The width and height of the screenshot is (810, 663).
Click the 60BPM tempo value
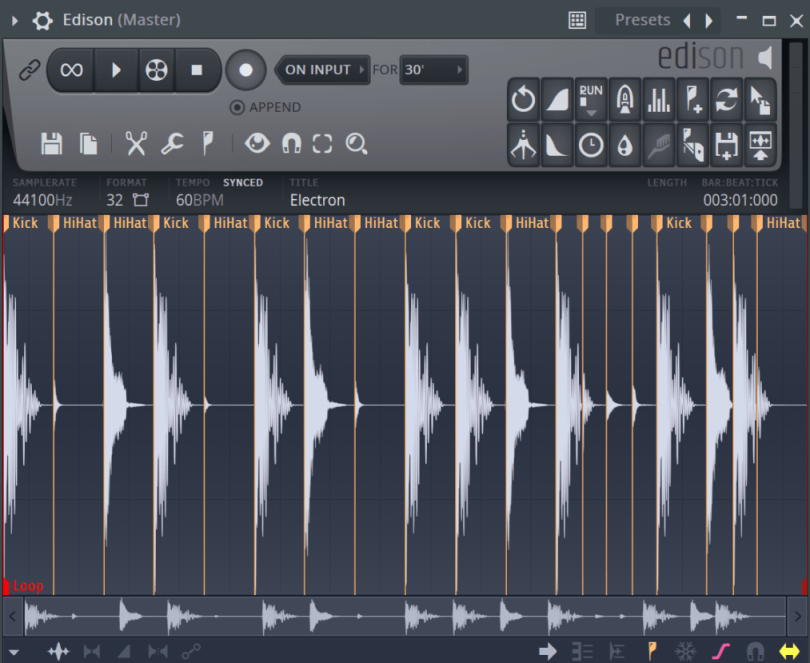[x=200, y=200]
